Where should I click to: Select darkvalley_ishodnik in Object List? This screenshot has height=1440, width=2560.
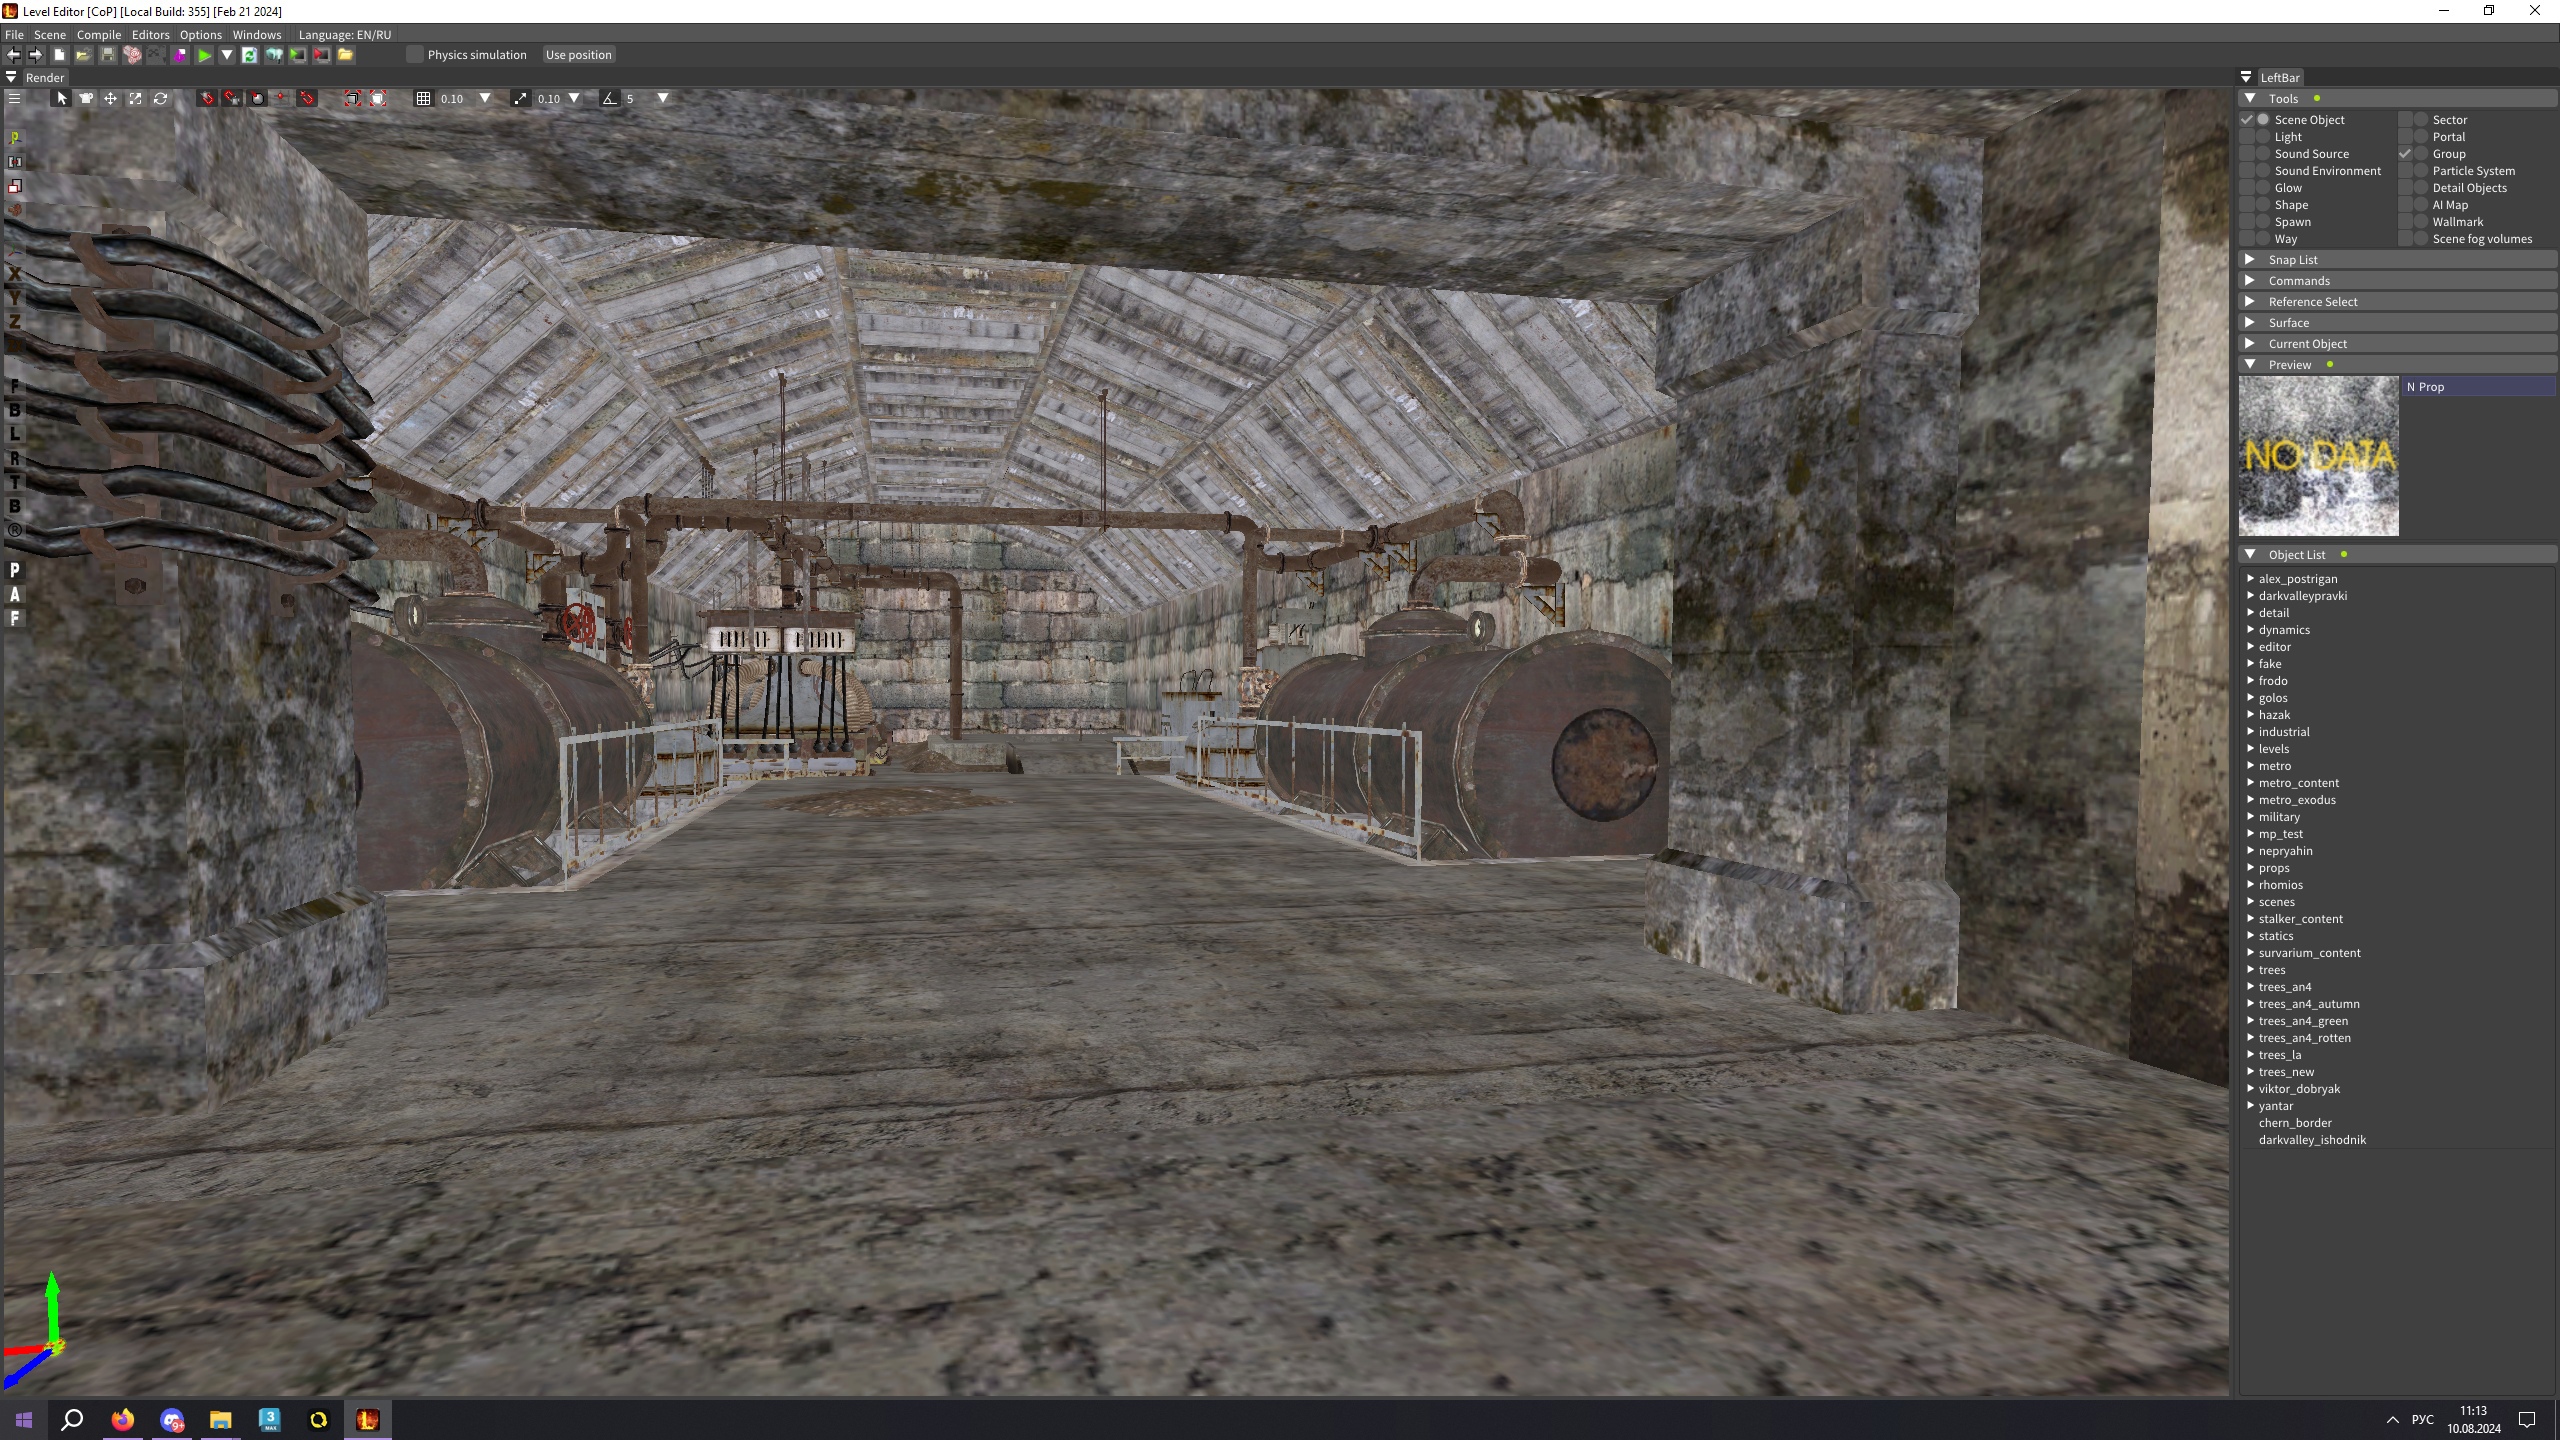pos(2311,1140)
